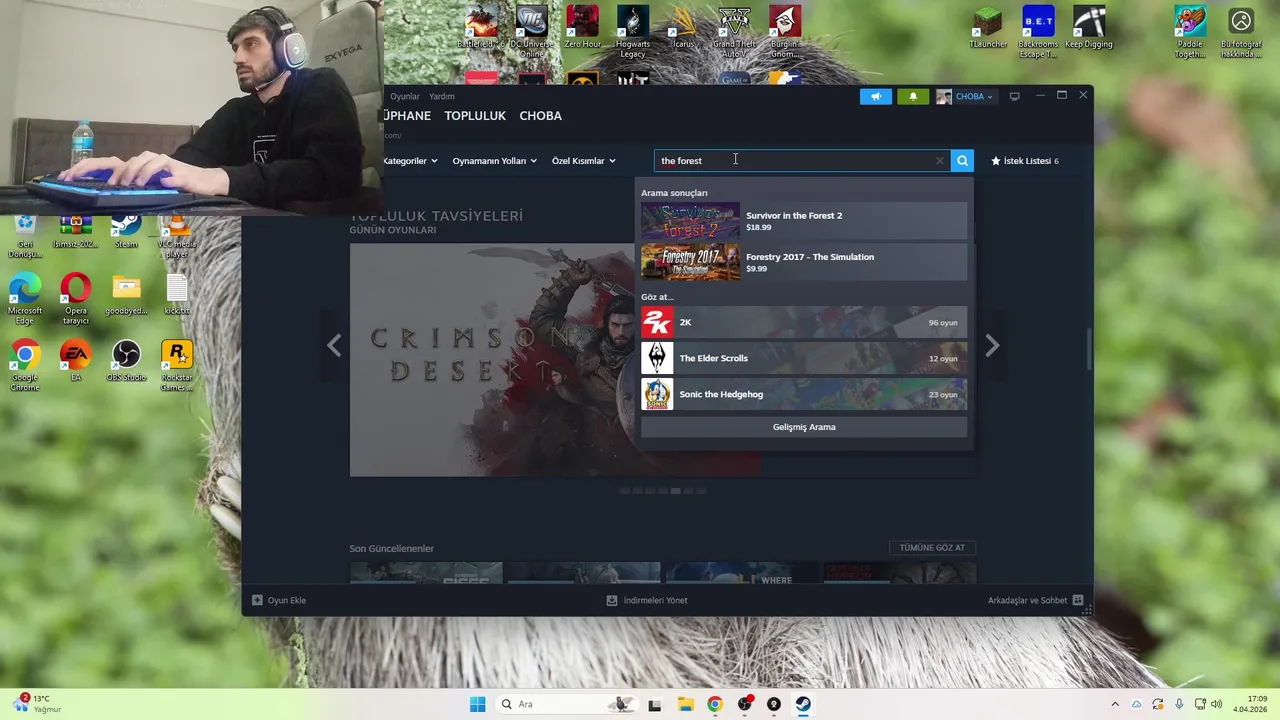
Task: Open Grand Theft Auto V desktop shortcut
Action: coord(734,32)
